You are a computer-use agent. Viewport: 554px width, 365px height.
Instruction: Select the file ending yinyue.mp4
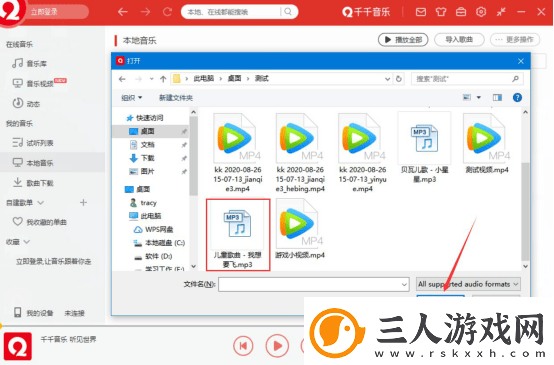pos(362,153)
